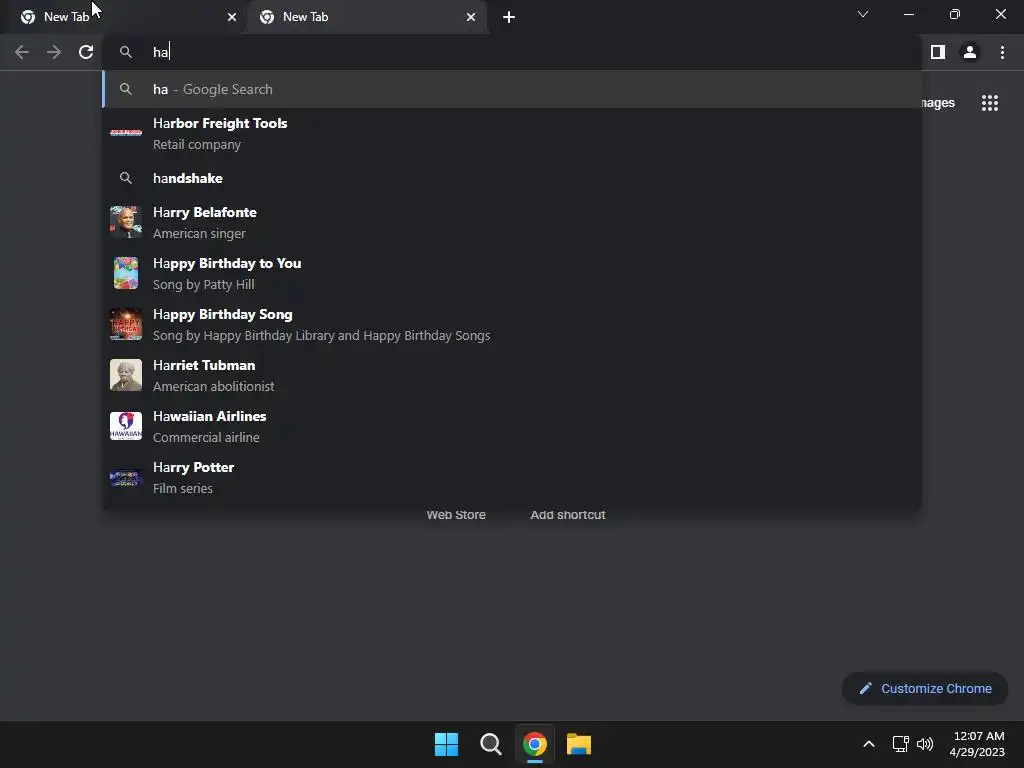Click Add shortcut

[568, 515]
